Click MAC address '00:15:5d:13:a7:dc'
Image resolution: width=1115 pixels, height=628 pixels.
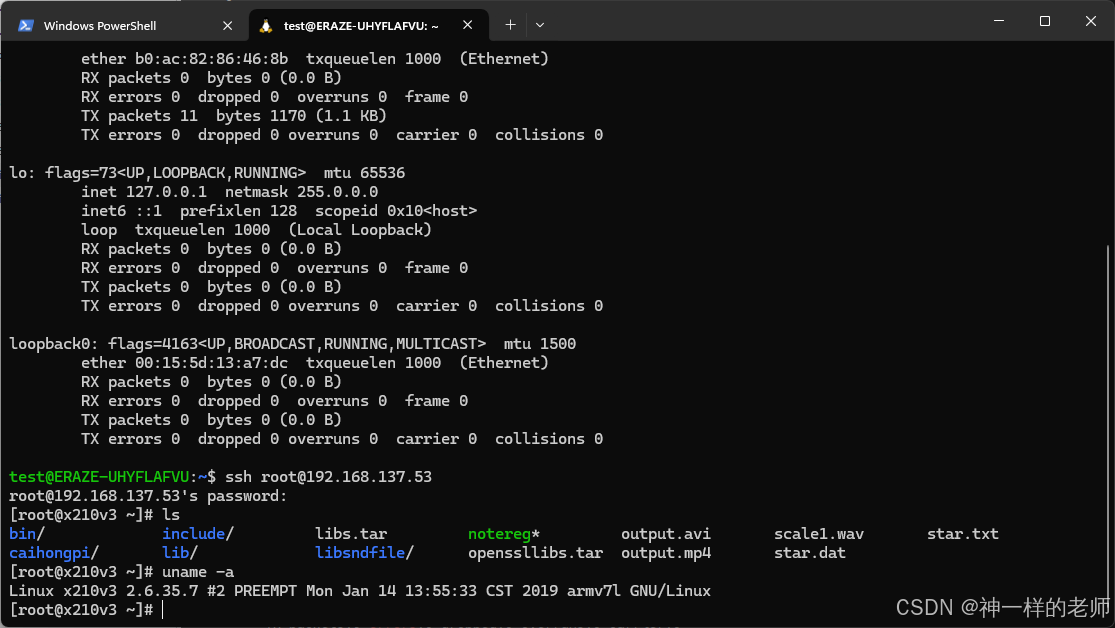point(211,363)
